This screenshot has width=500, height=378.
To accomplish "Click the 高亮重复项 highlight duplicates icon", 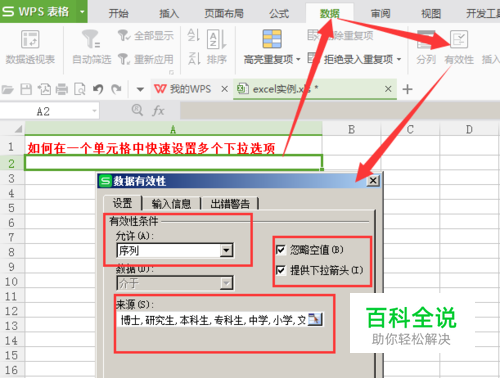I will tap(272, 39).
